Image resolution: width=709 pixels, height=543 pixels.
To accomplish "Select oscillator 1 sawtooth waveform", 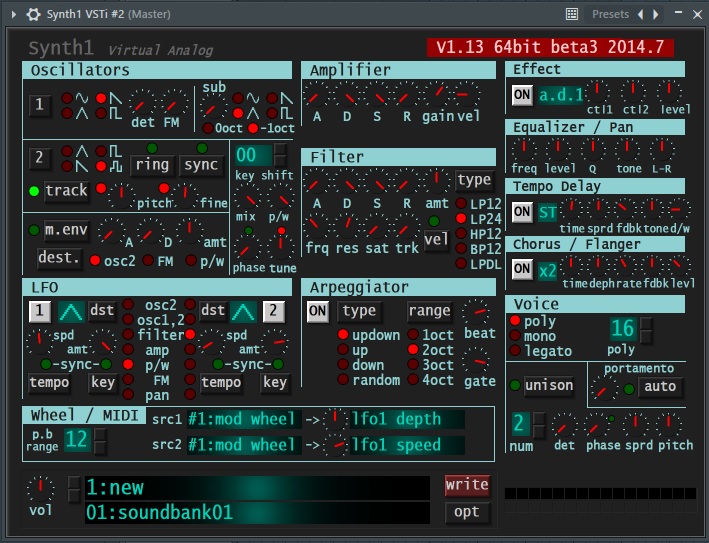I will tap(101, 98).
